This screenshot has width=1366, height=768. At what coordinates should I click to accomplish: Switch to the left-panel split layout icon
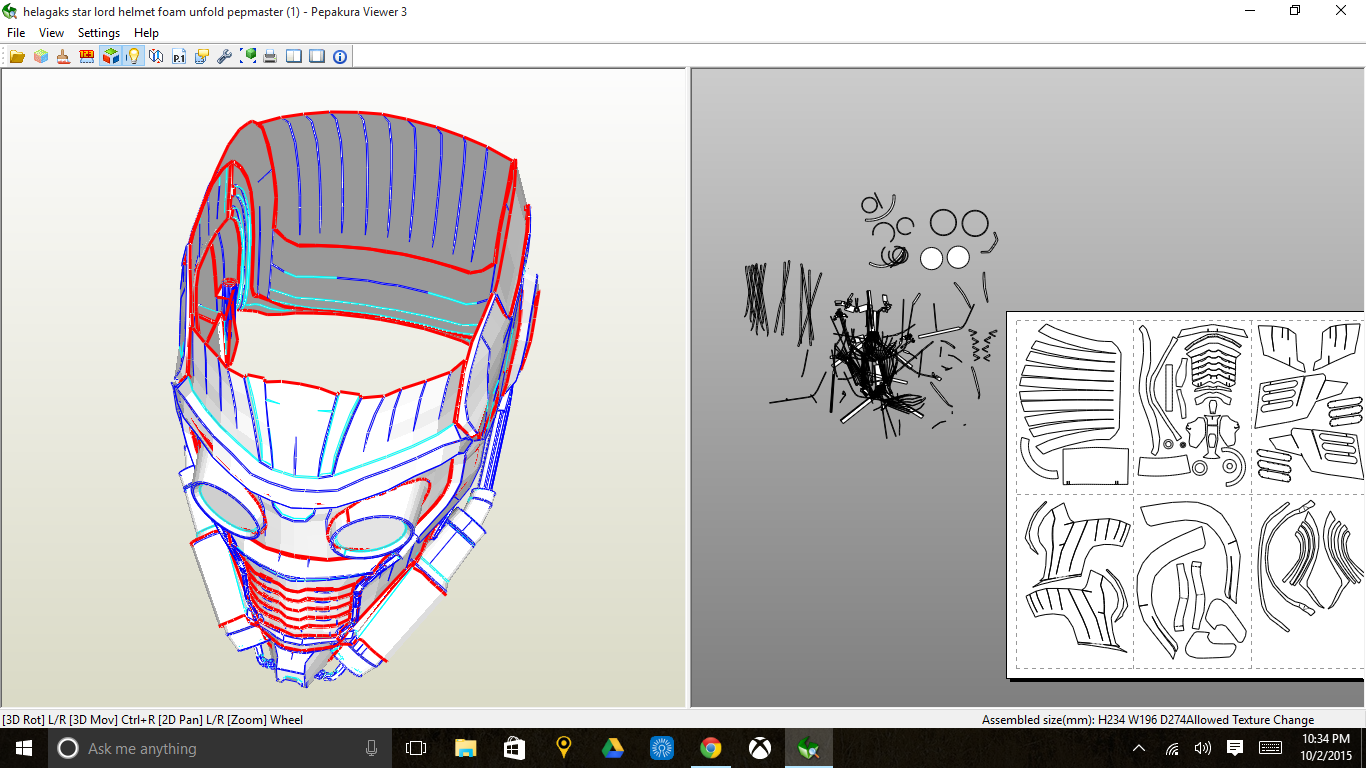click(294, 57)
